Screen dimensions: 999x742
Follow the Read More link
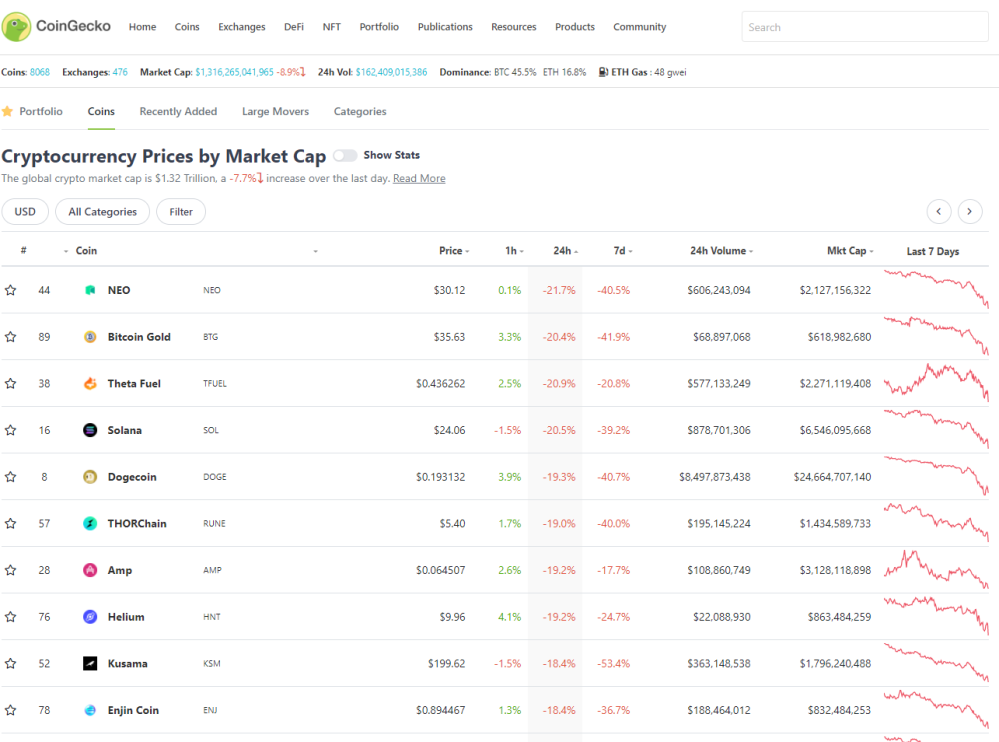coord(419,178)
